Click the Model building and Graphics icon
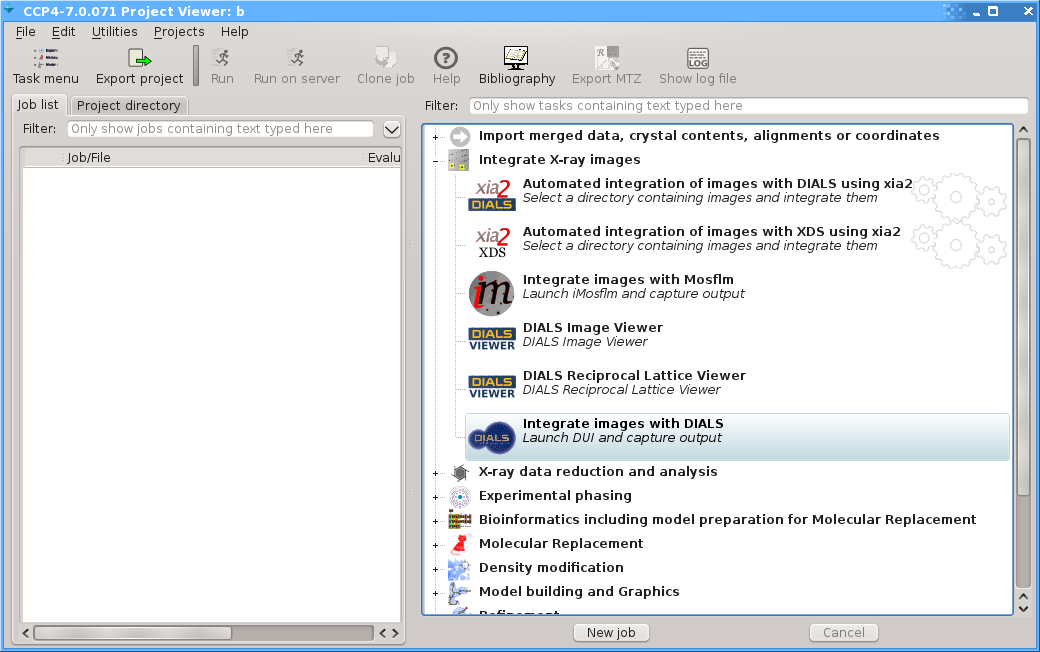The image size is (1040, 652). pos(460,592)
